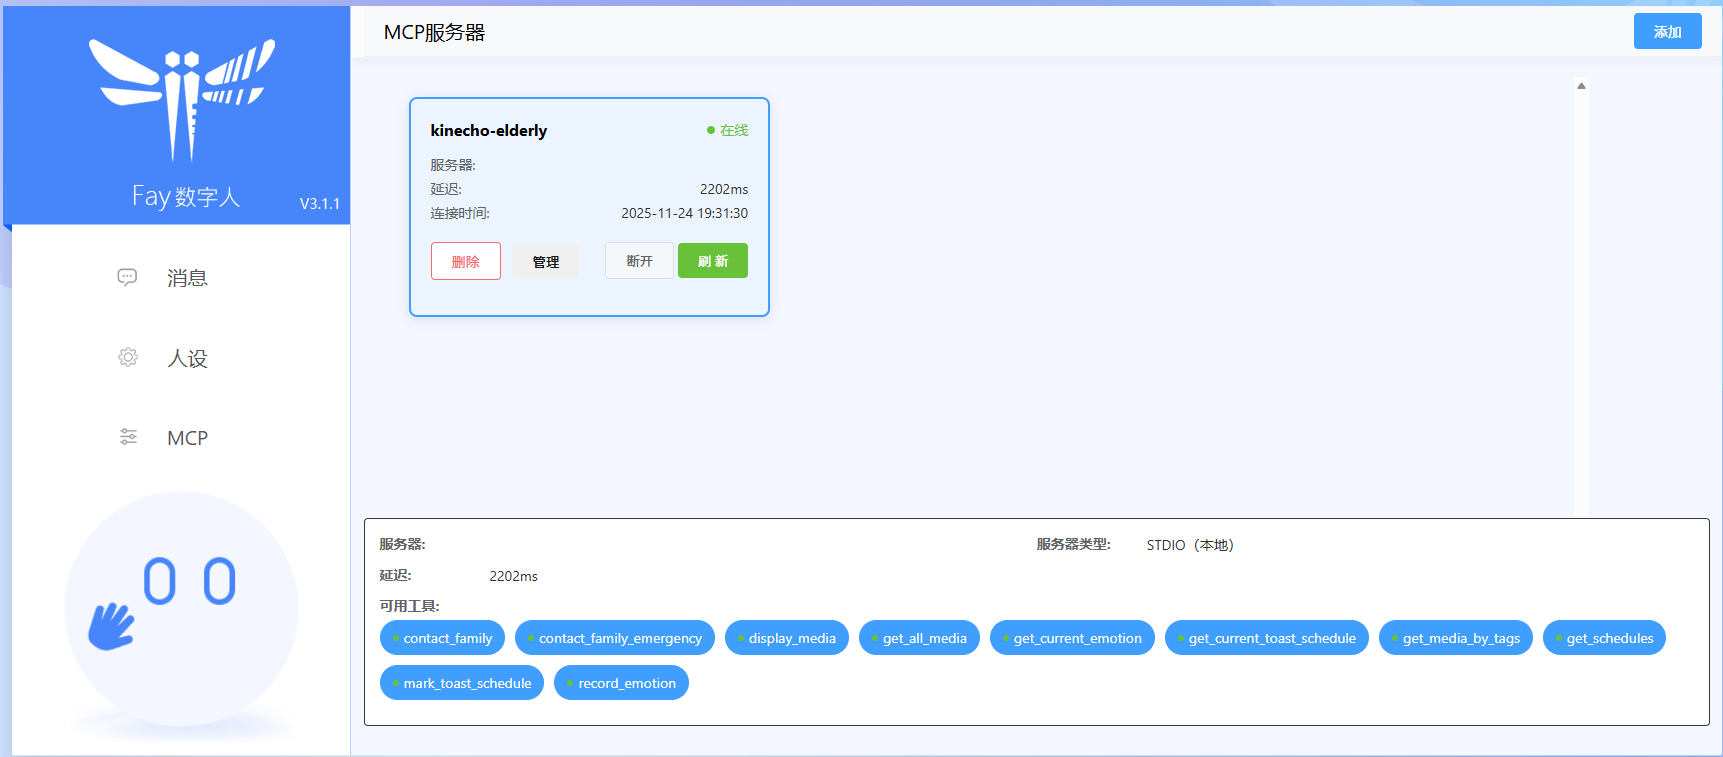Switch to the MCP menu item
Image resolution: width=1723 pixels, height=757 pixels.
coord(187,438)
